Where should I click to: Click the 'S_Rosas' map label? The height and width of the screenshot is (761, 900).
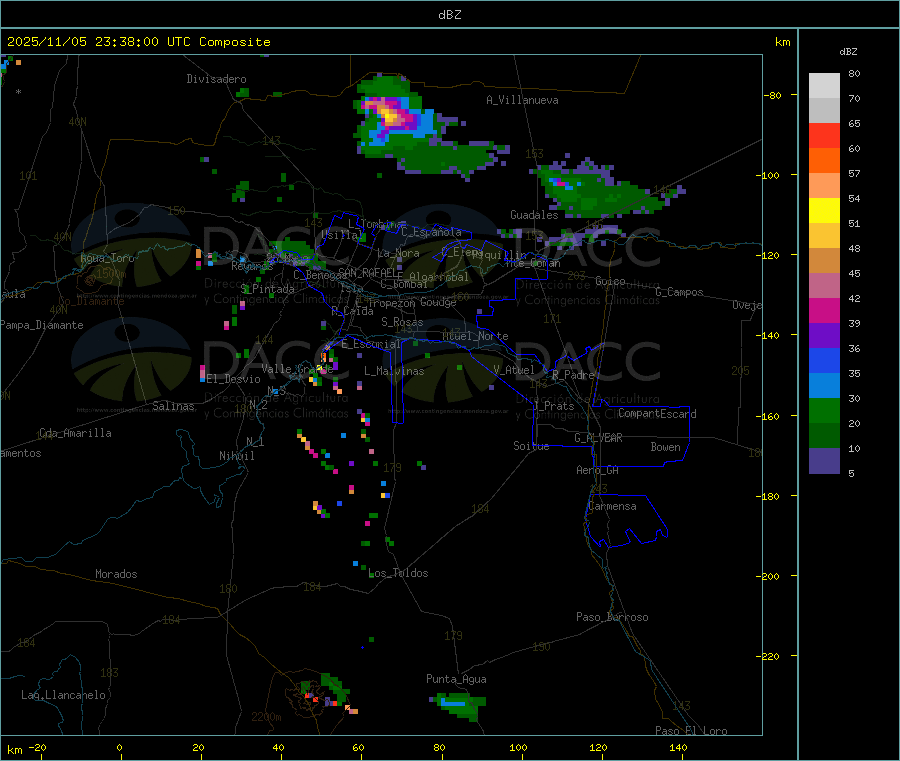click(402, 322)
